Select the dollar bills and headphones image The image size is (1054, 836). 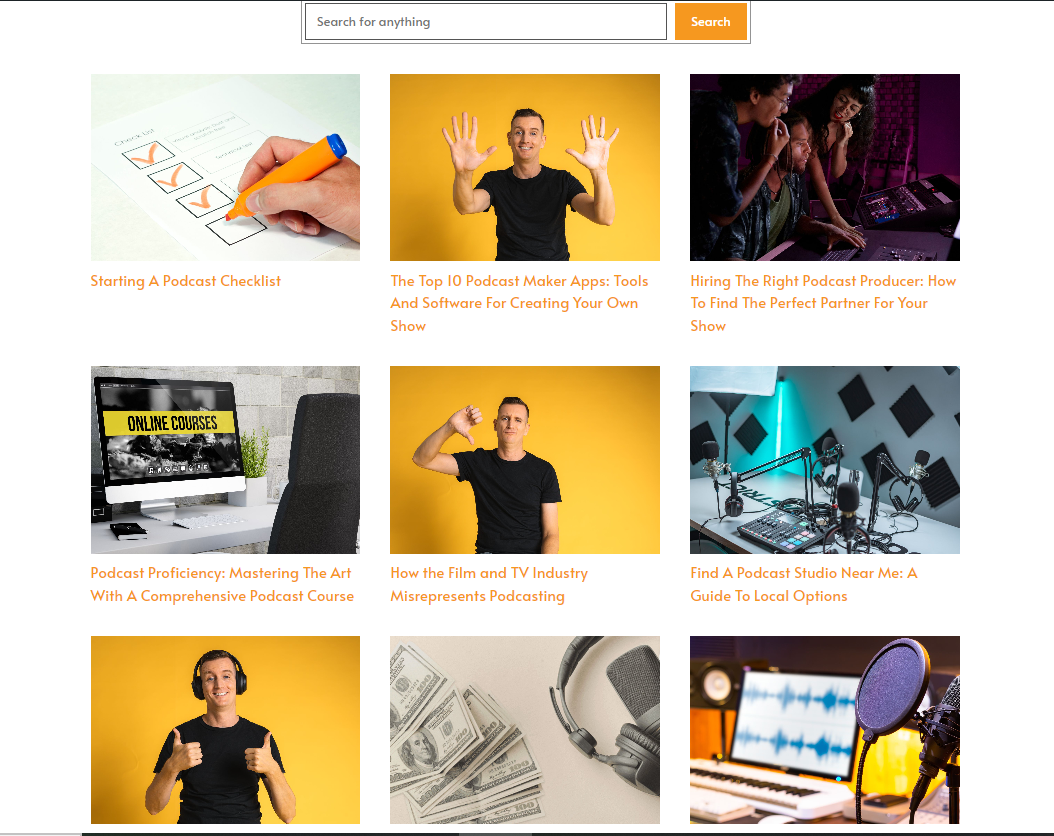(525, 730)
